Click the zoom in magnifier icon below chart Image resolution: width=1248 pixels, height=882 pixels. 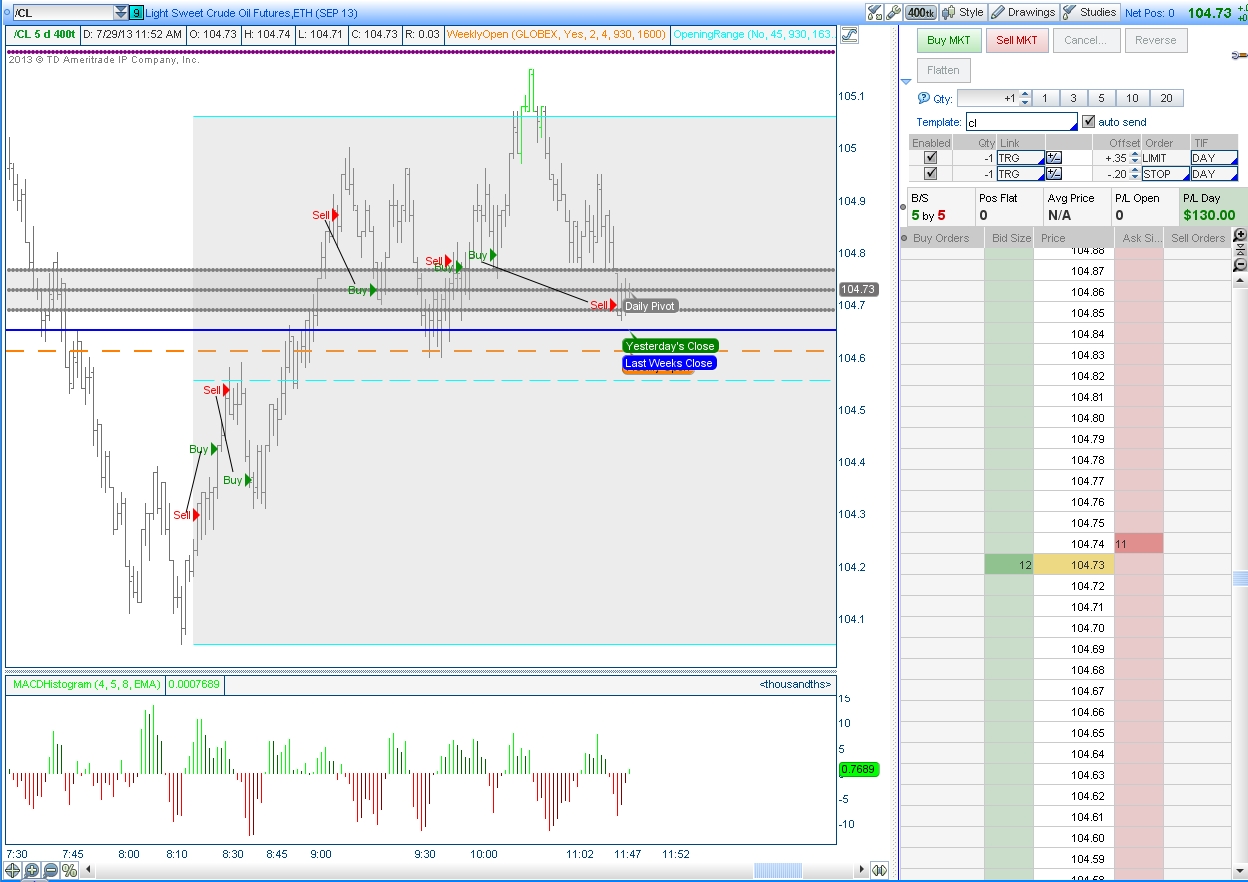(x=32, y=870)
